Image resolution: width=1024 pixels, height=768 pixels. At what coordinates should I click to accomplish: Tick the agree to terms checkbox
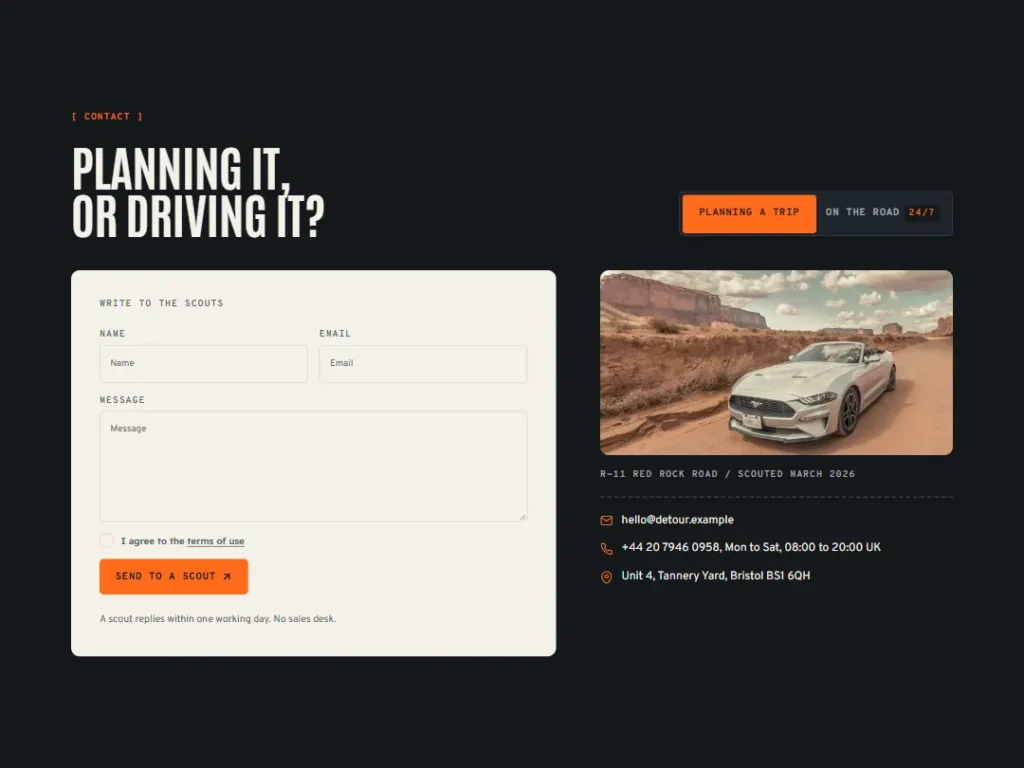106,540
